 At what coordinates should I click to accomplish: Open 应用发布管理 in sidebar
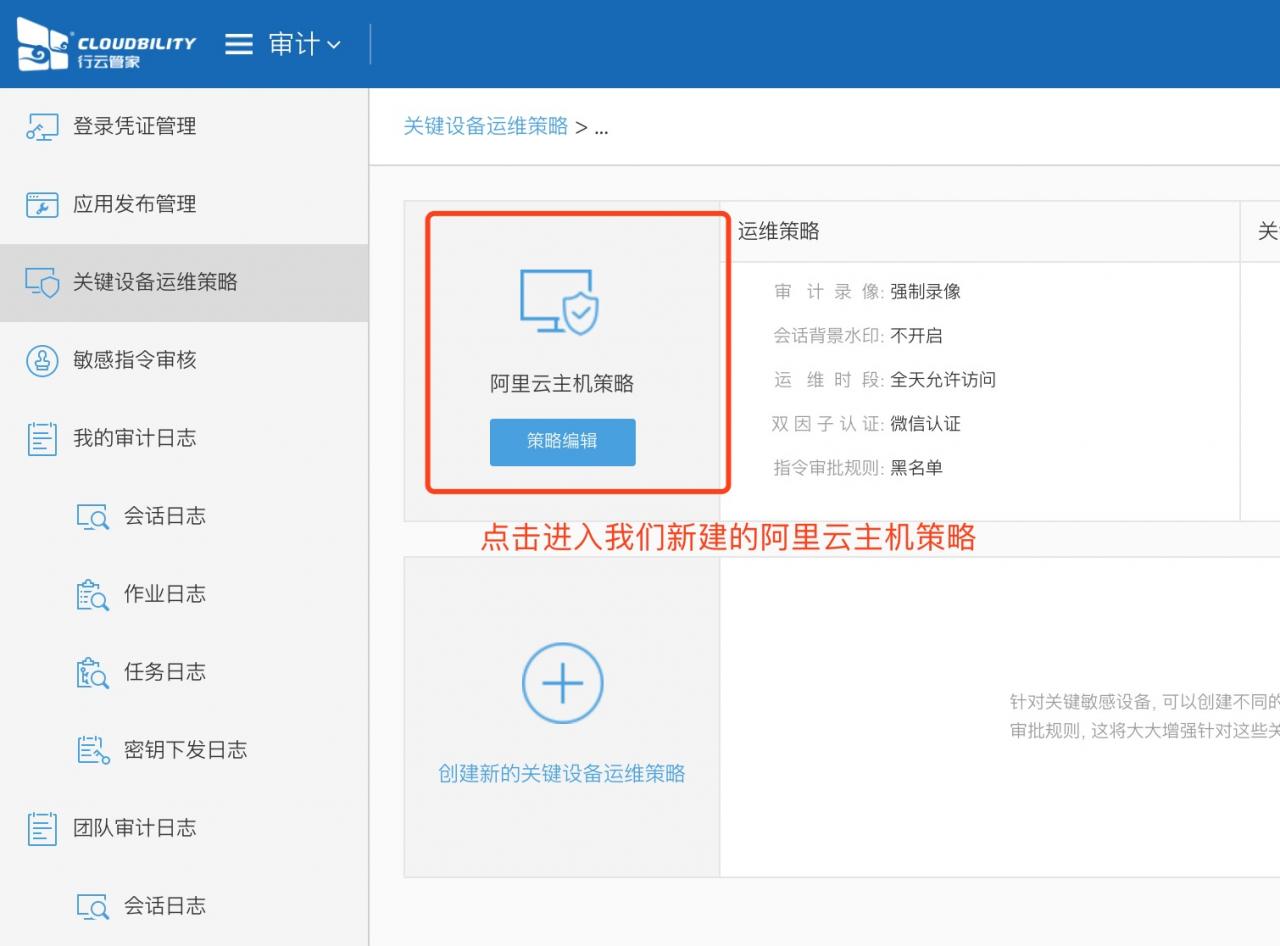point(134,205)
